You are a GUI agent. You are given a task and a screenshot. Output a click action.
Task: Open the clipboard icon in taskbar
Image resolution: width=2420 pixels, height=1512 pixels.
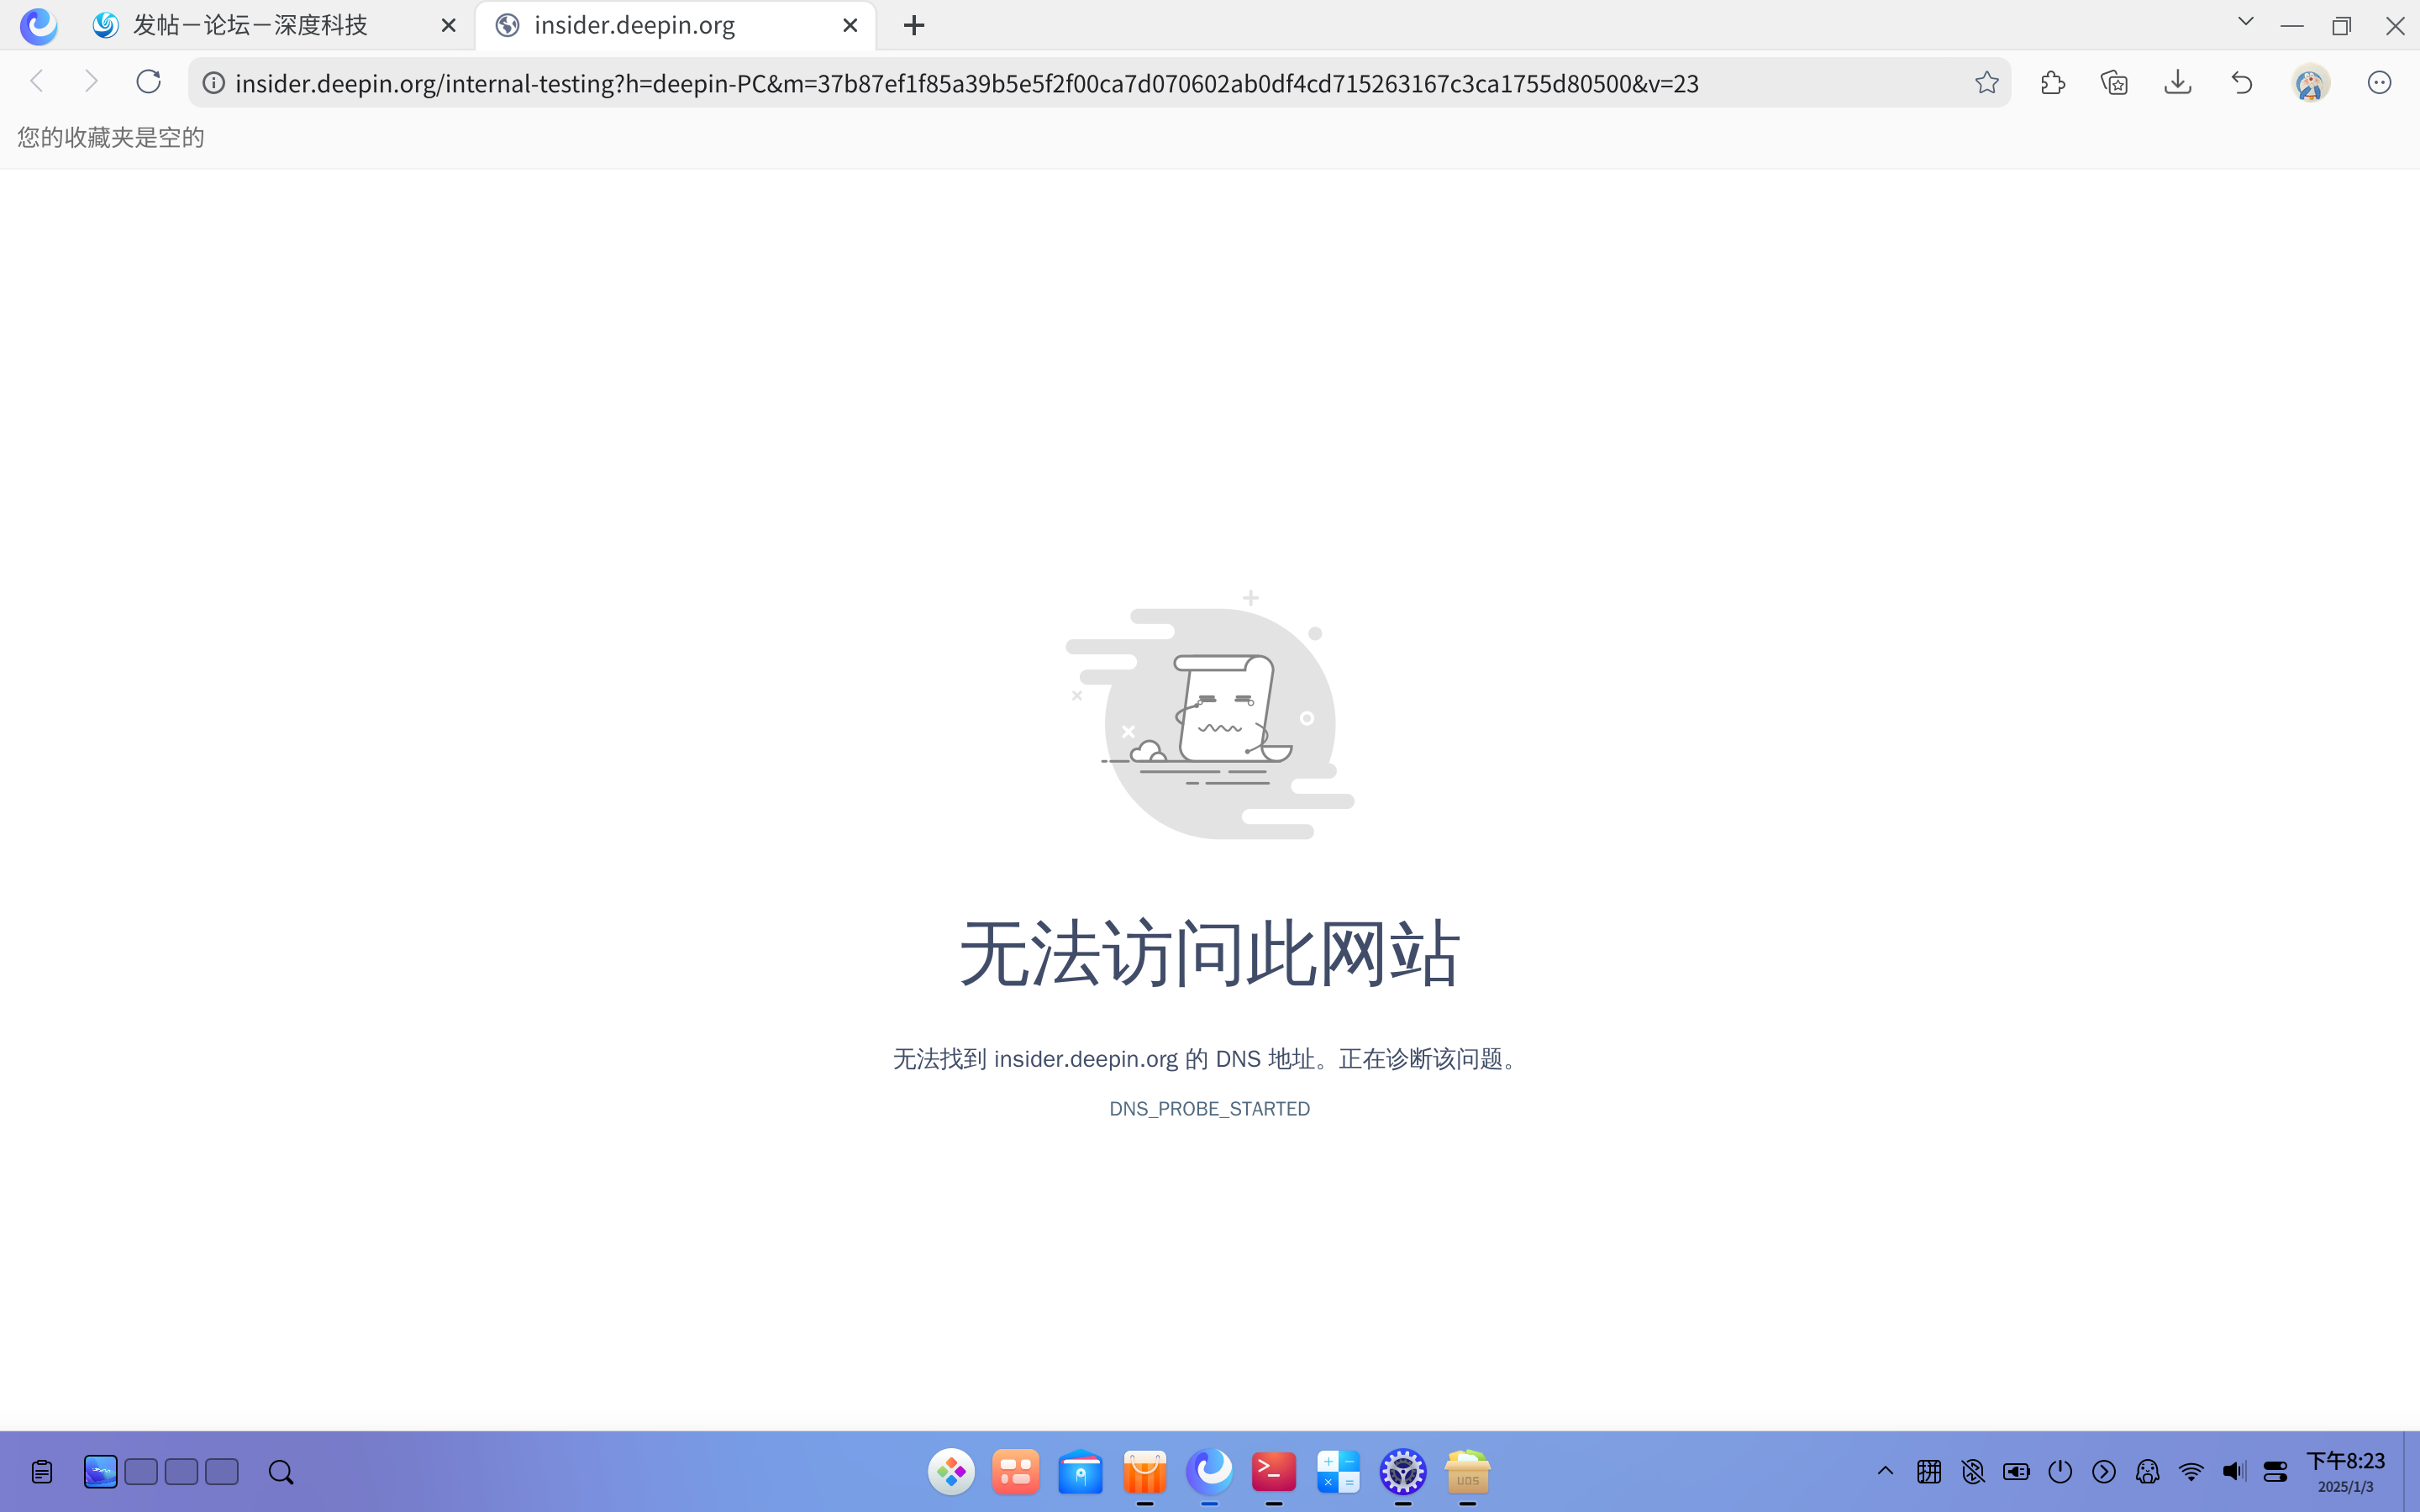click(42, 1472)
